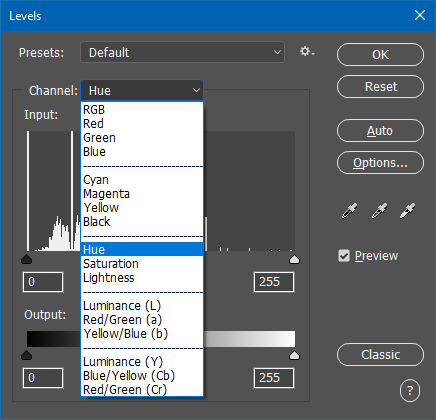Screen dimensions: 436x420
Task: Pick the gray point eyedropper
Action: (x=379, y=211)
